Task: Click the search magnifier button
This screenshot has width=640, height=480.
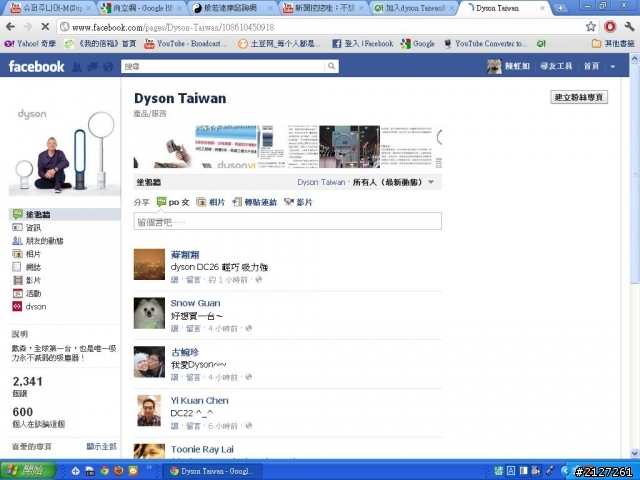Action: pos(331,66)
